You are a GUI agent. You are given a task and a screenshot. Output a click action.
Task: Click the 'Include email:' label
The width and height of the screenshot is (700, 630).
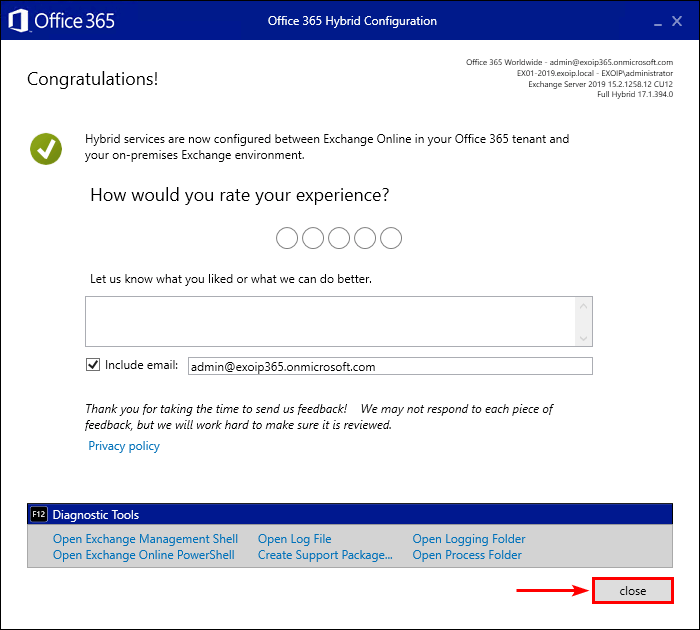point(141,365)
